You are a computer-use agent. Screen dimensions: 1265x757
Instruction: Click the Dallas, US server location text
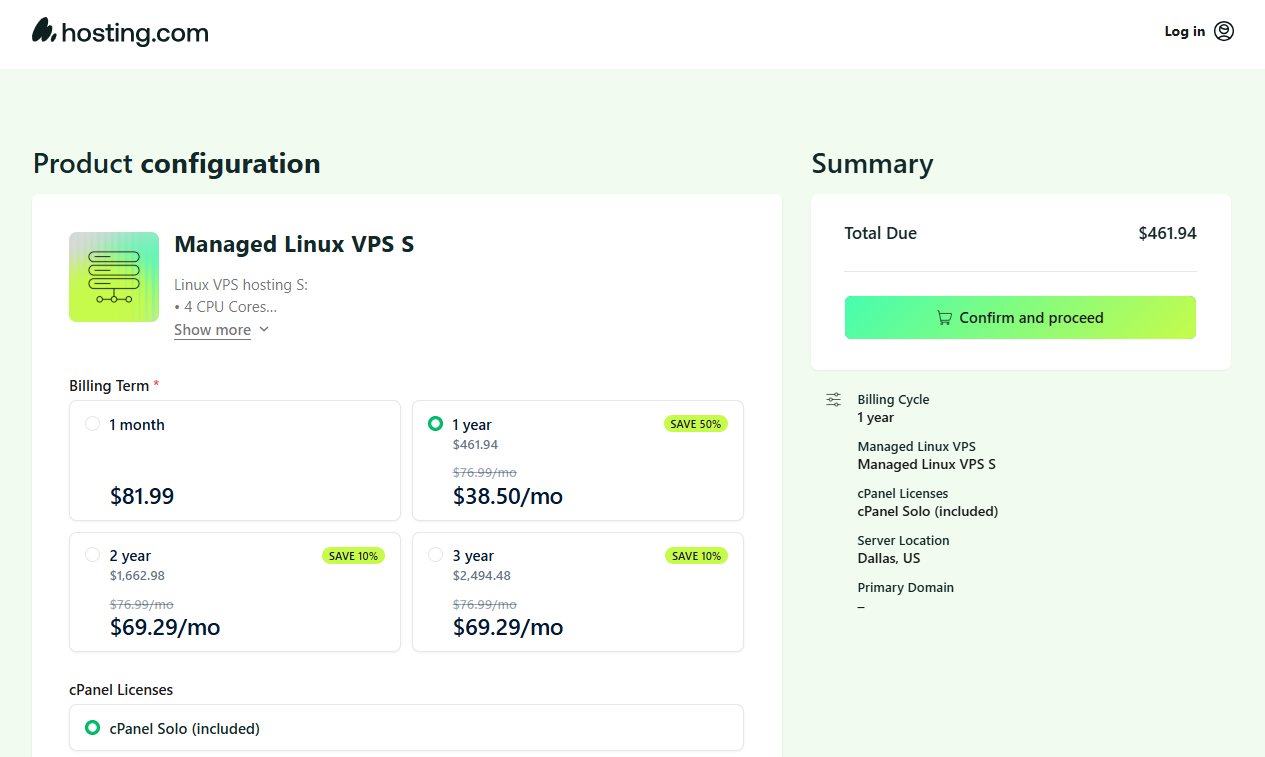click(889, 558)
